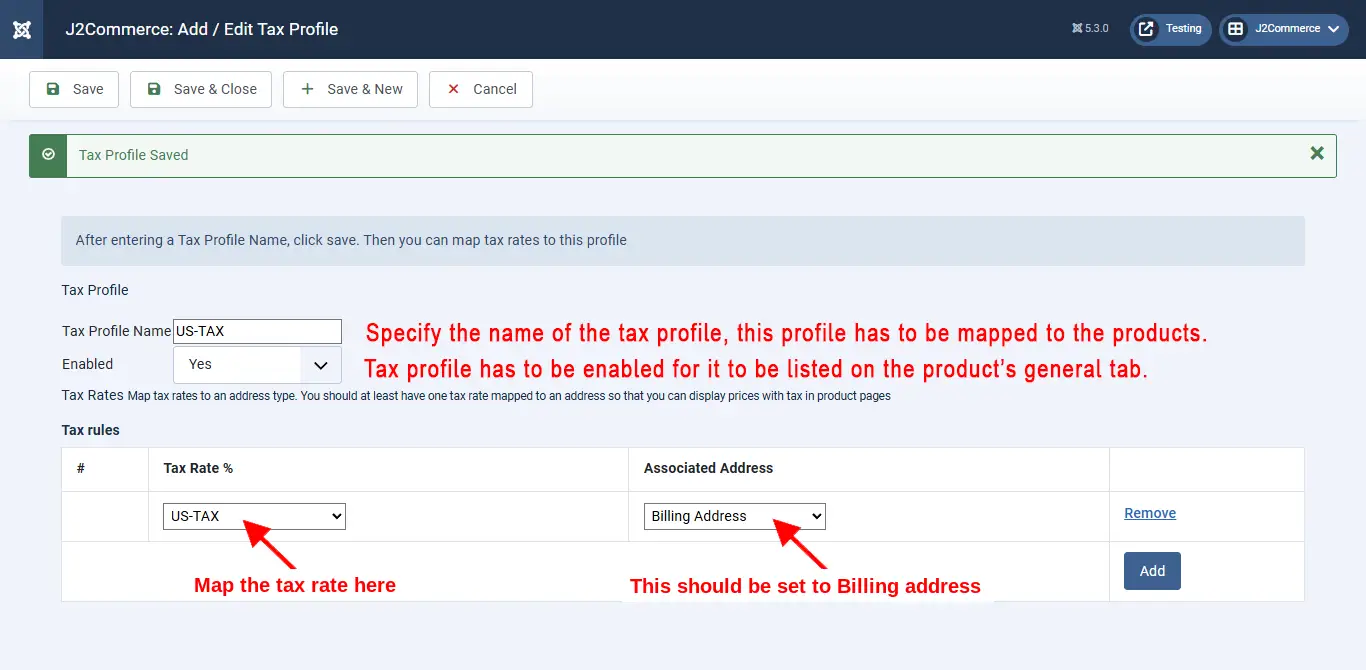Viewport: 1366px width, 670px height.
Task: Click Save & Close button
Action: coord(201,89)
